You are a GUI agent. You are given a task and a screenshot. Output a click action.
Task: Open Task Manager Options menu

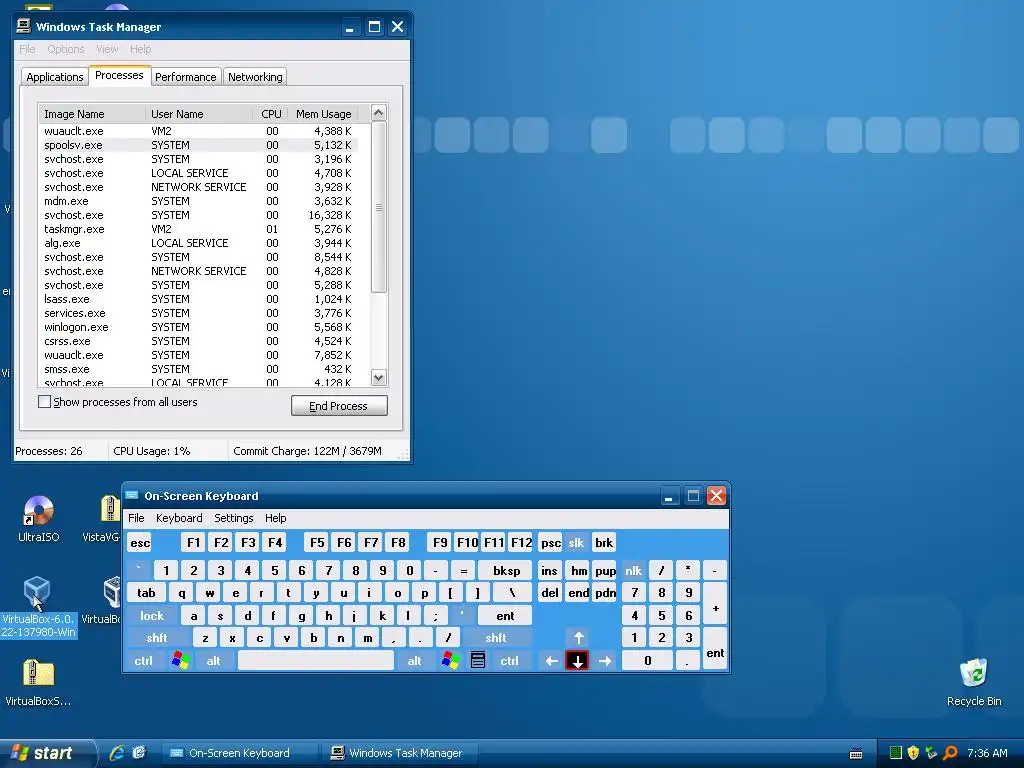66,49
